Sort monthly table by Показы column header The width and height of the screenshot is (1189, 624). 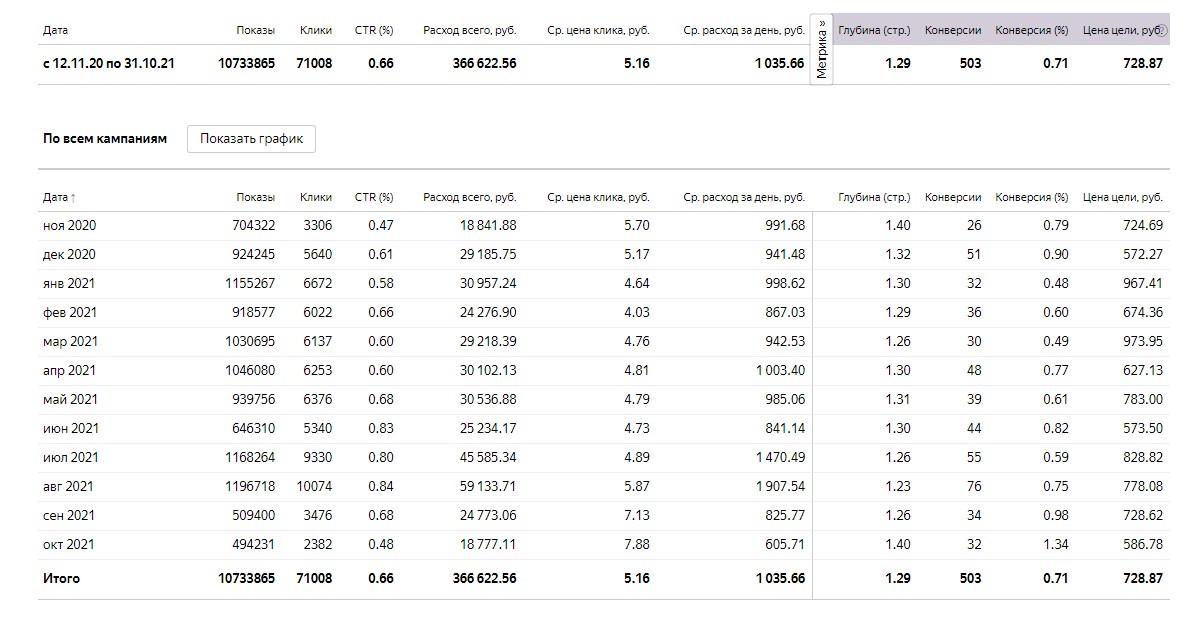tap(255, 198)
